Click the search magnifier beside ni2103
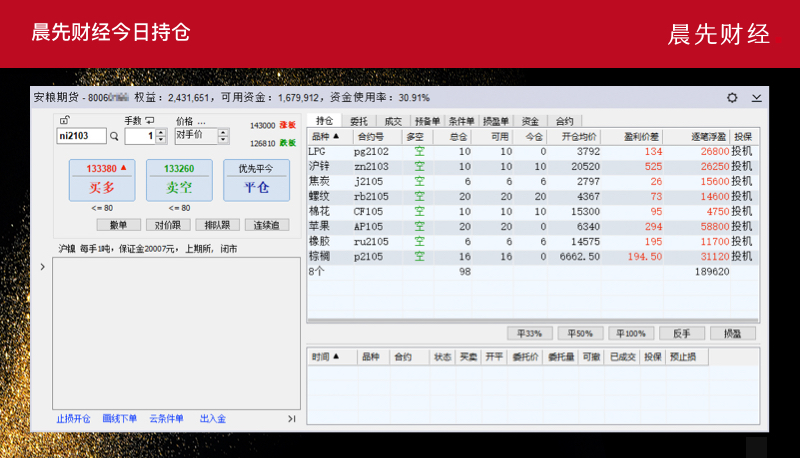800x458 pixels. pos(115,136)
